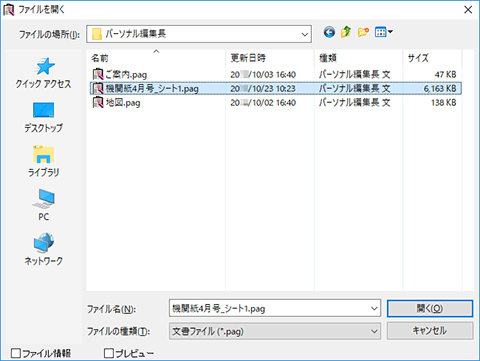Click the ご案内.pag file icon

(x=98, y=74)
